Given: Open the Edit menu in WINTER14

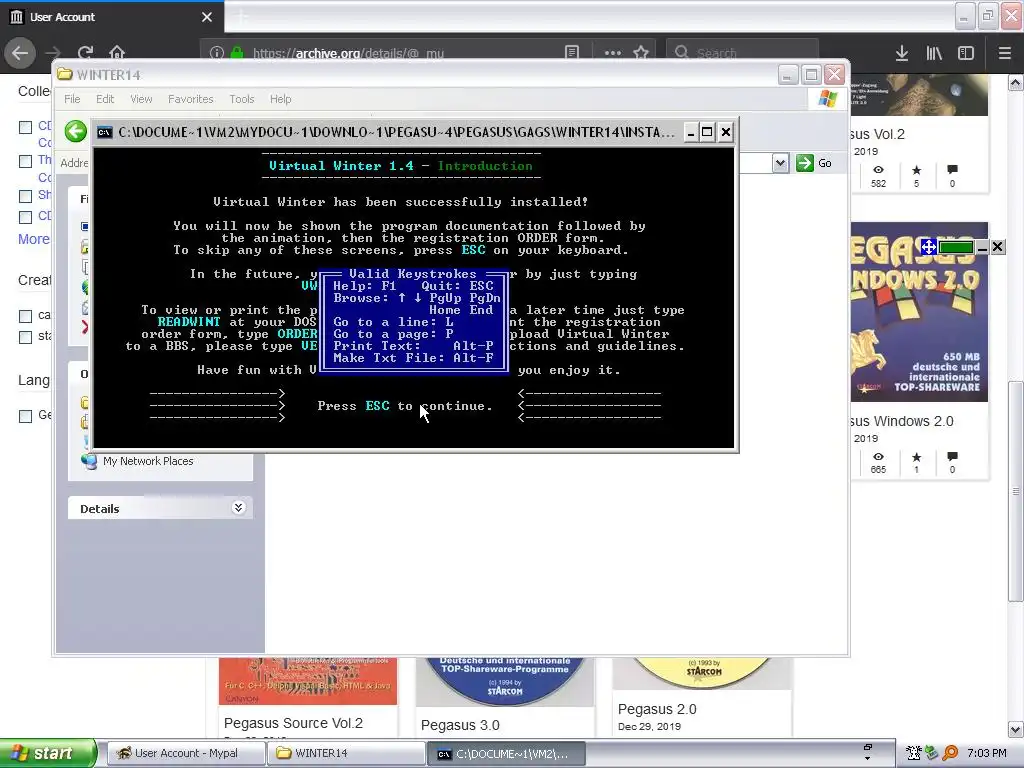Looking at the screenshot, I should pyautogui.click(x=104, y=99).
